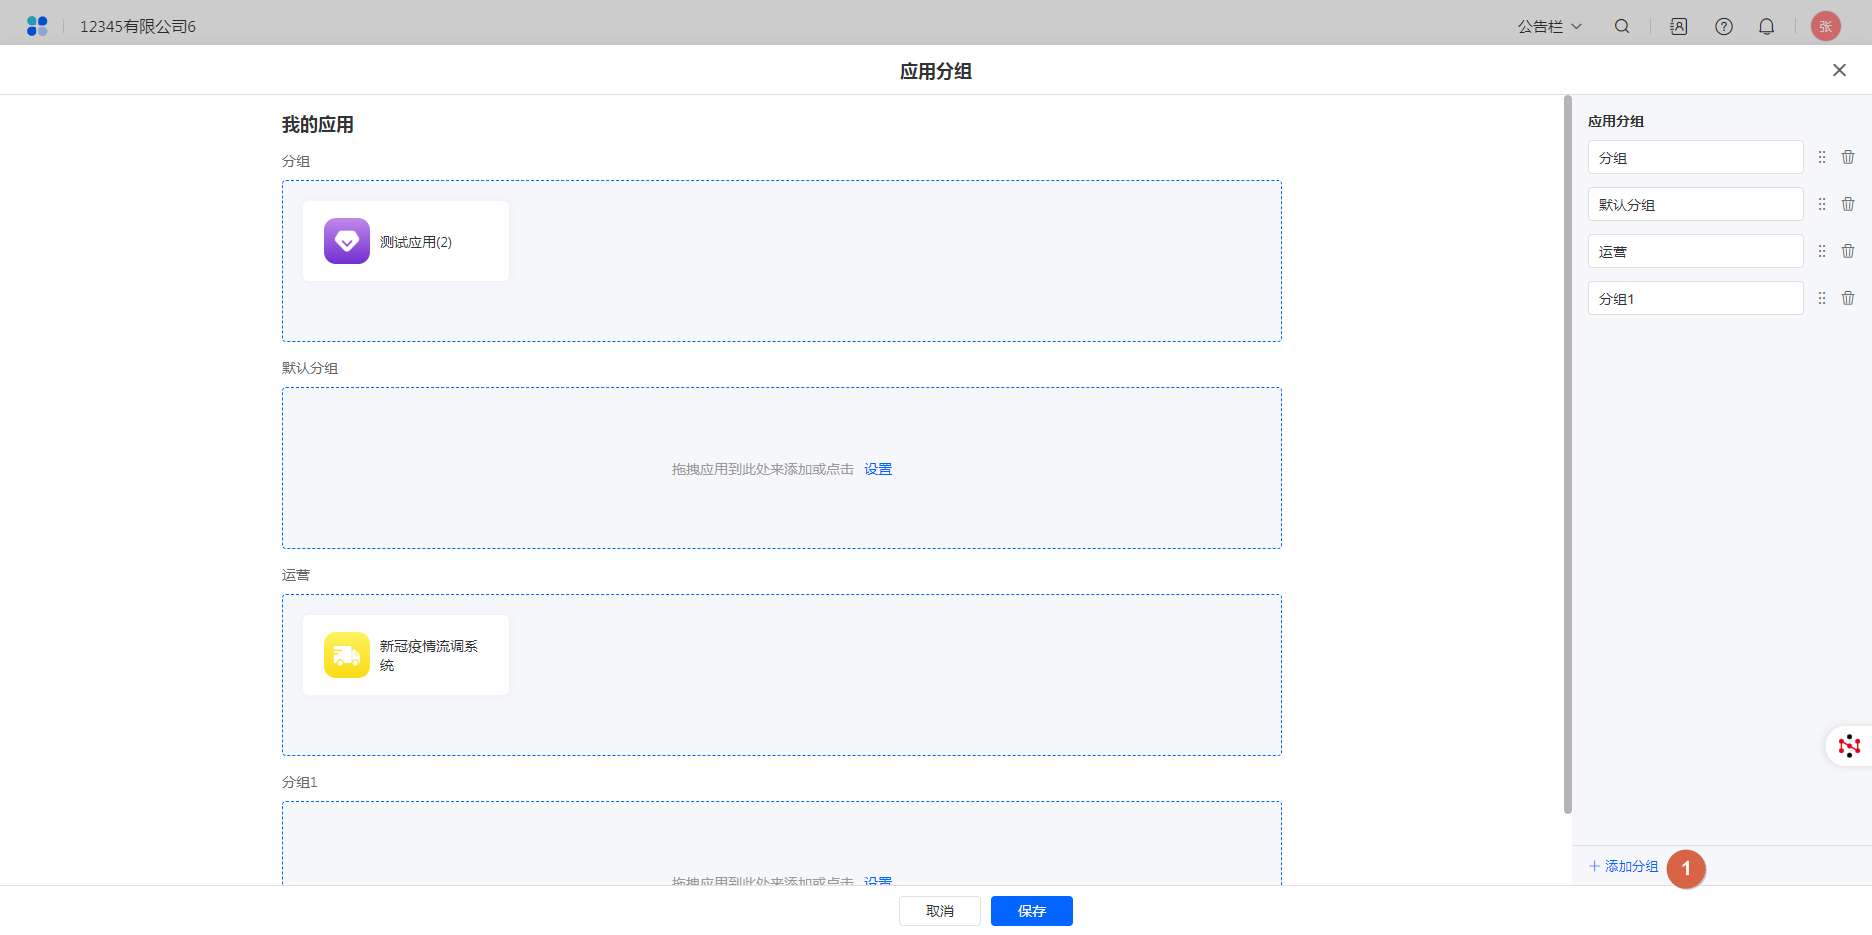1872x935 pixels.
Task: Select the 新冠疫情流调系统 app card
Action: (x=406, y=655)
